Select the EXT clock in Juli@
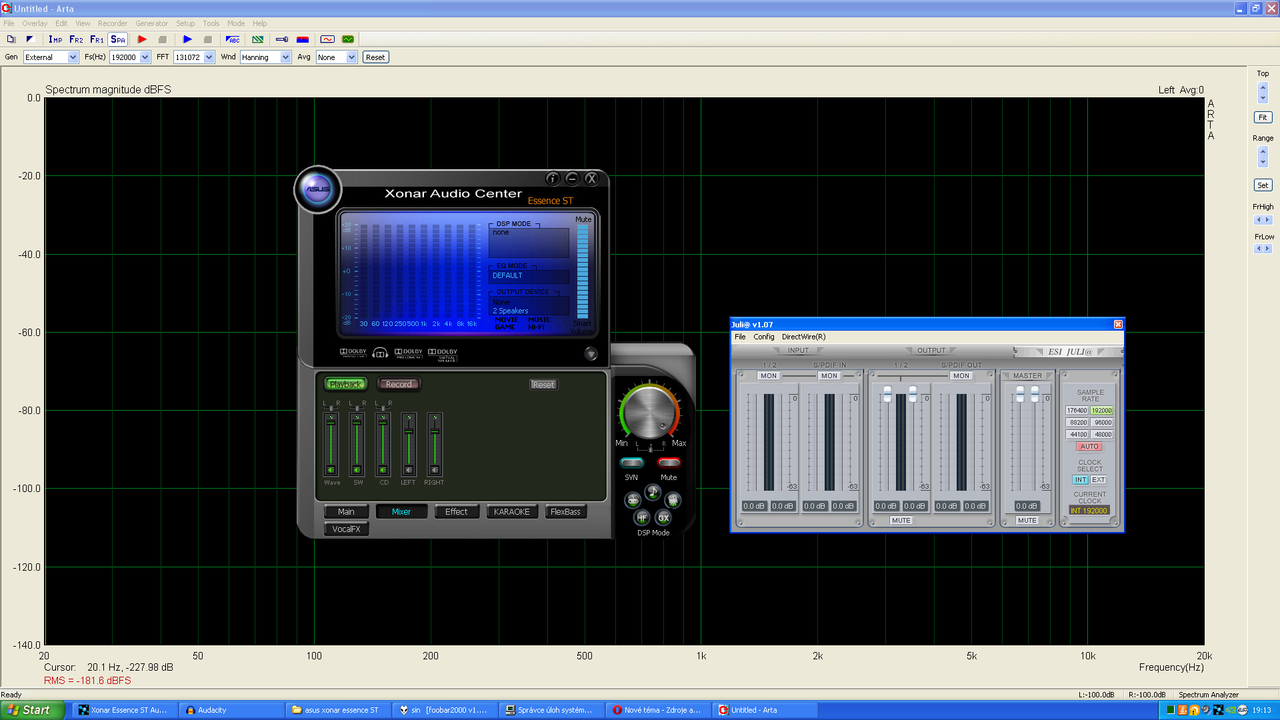 [x=1098, y=480]
